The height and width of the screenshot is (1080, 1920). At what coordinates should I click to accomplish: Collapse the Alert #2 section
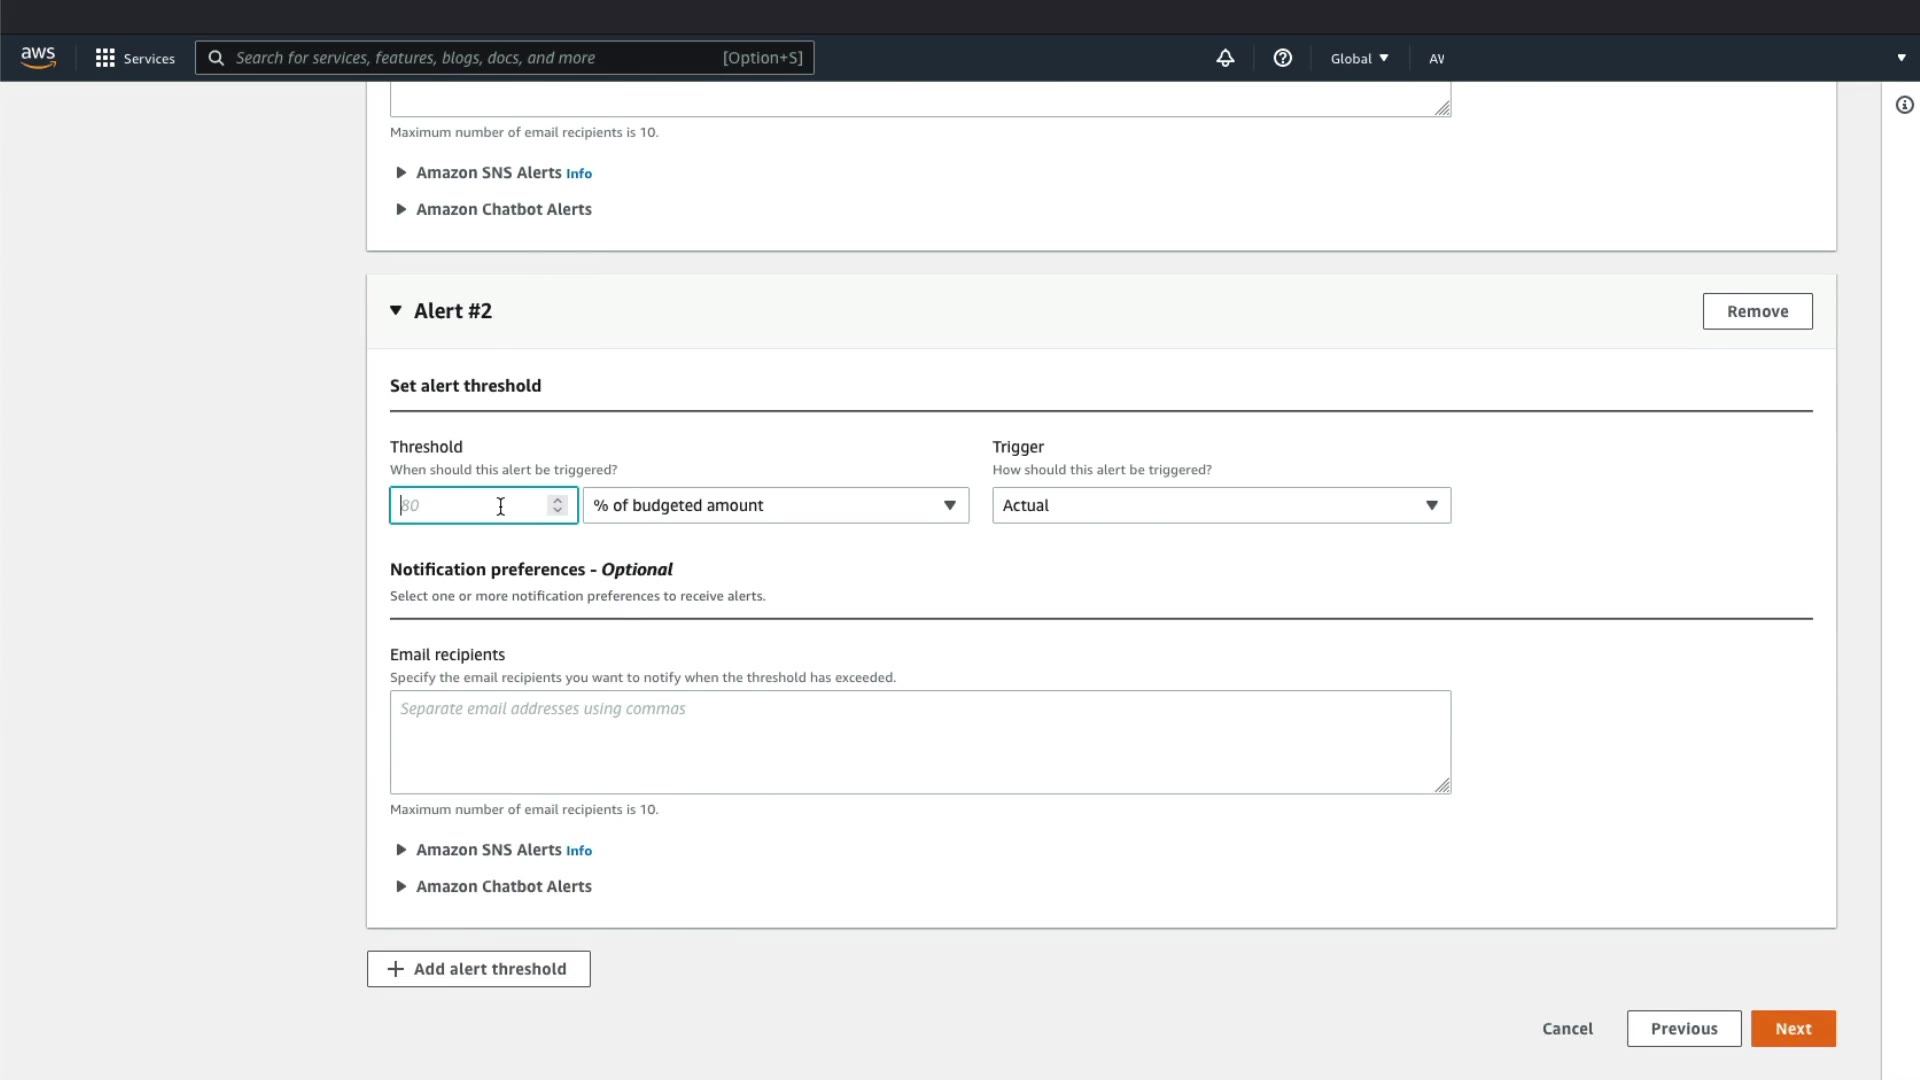coord(396,311)
